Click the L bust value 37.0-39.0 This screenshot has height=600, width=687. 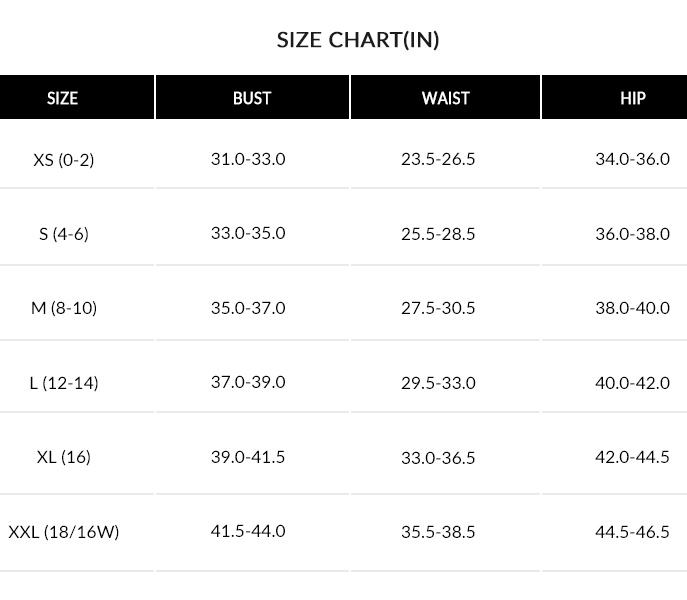coord(248,382)
